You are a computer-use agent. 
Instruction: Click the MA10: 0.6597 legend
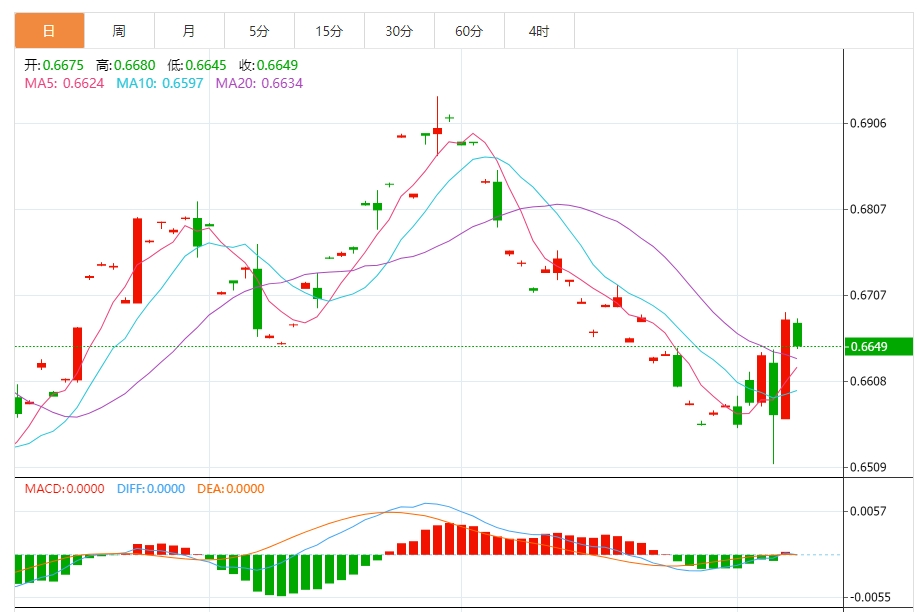(160, 83)
